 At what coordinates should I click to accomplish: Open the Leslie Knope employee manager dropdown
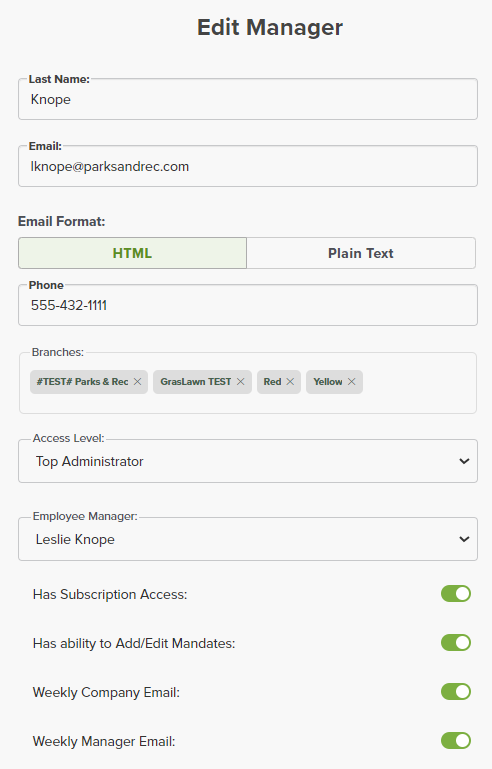coord(248,539)
